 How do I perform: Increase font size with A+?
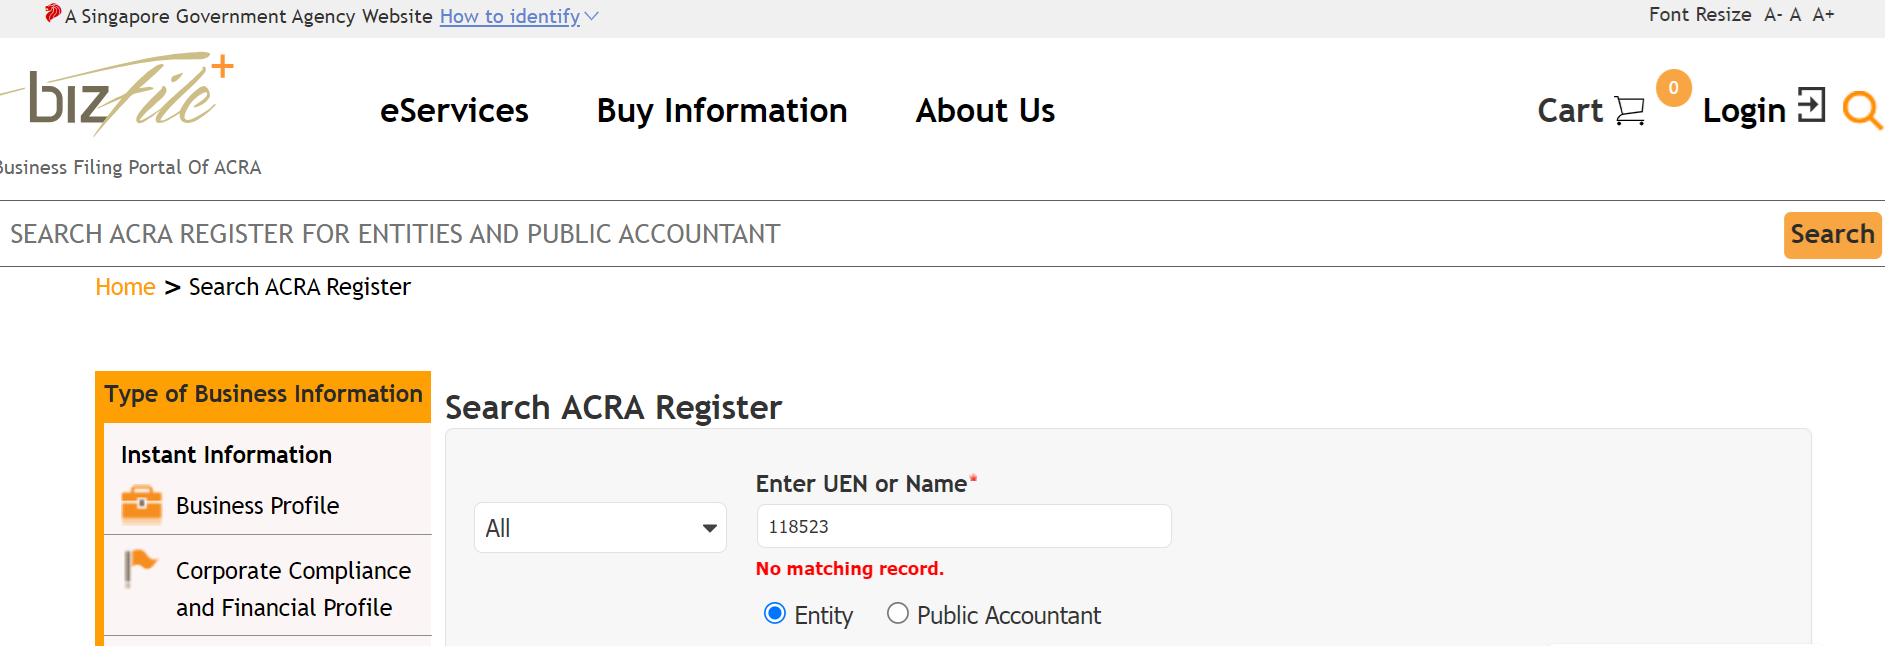click(1823, 15)
